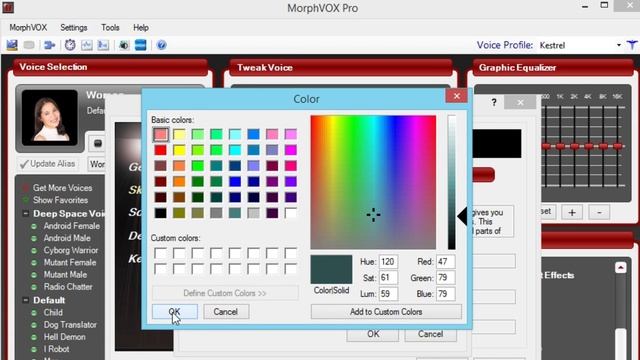
Task: Collapse the Deep Space Voices group
Action: click(25, 213)
